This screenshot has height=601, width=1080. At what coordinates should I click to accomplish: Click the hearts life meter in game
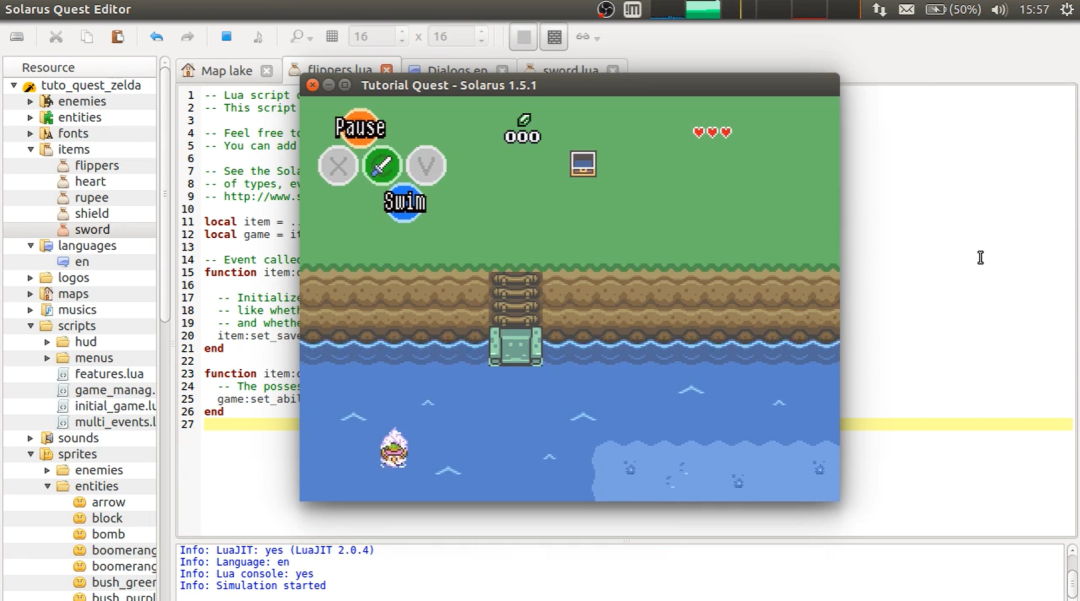(x=712, y=132)
